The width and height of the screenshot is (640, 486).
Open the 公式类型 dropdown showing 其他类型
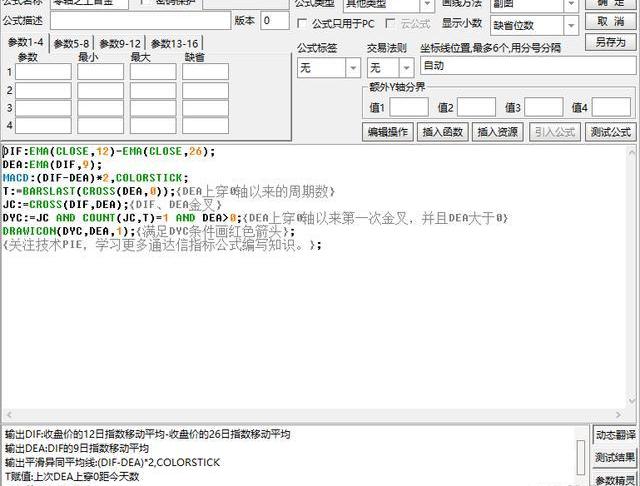388,4
